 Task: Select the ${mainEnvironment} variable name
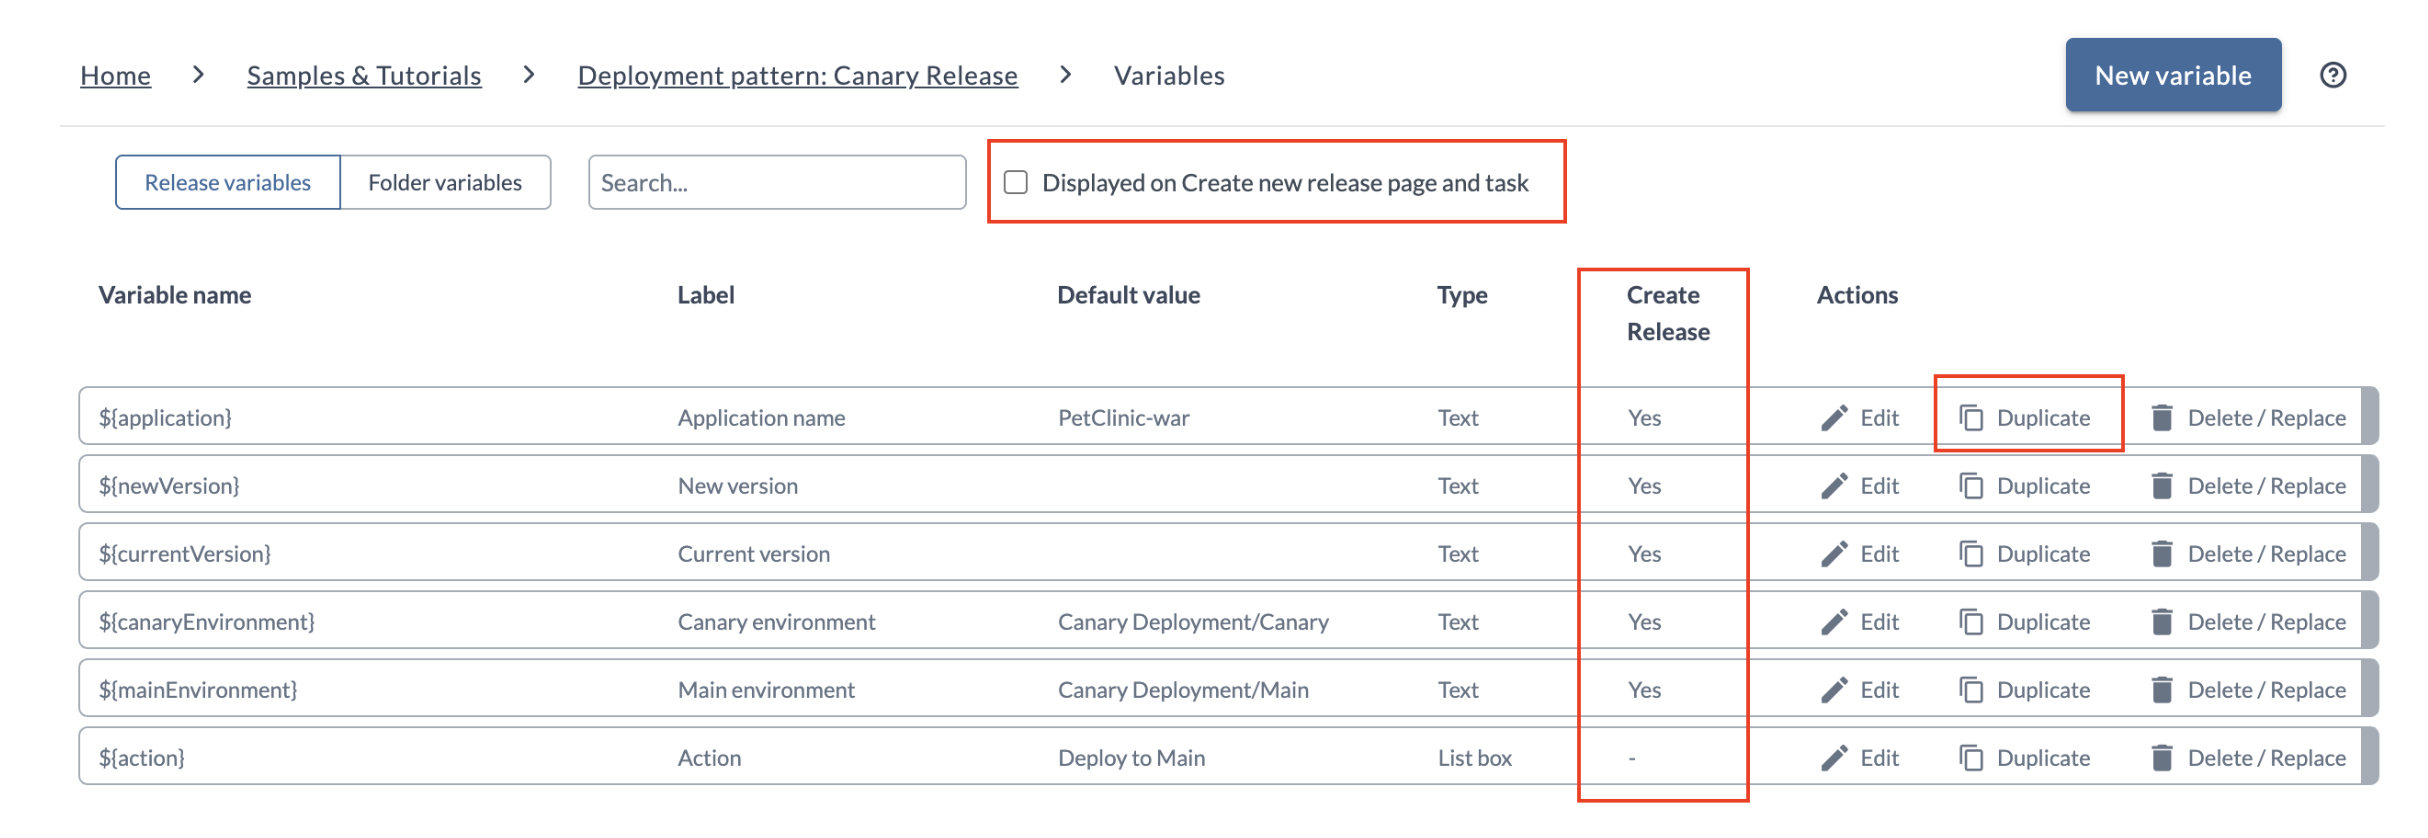click(x=198, y=690)
